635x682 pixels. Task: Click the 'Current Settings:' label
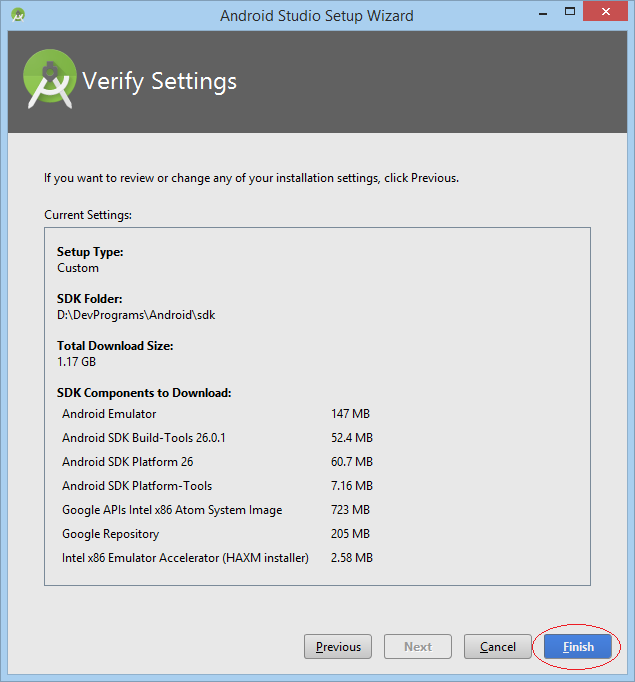88,215
